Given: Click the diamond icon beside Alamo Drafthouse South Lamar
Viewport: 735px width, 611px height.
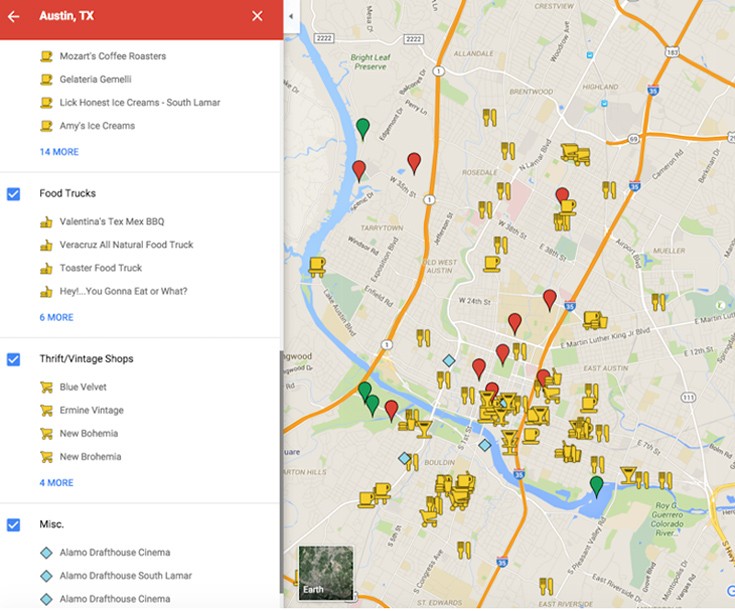Looking at the screenshot, I should pos(45,576).
